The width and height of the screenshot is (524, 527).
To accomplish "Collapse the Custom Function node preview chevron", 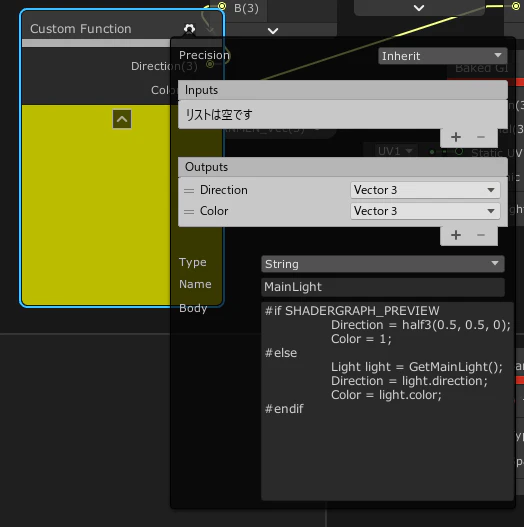I will click(122, 119).
